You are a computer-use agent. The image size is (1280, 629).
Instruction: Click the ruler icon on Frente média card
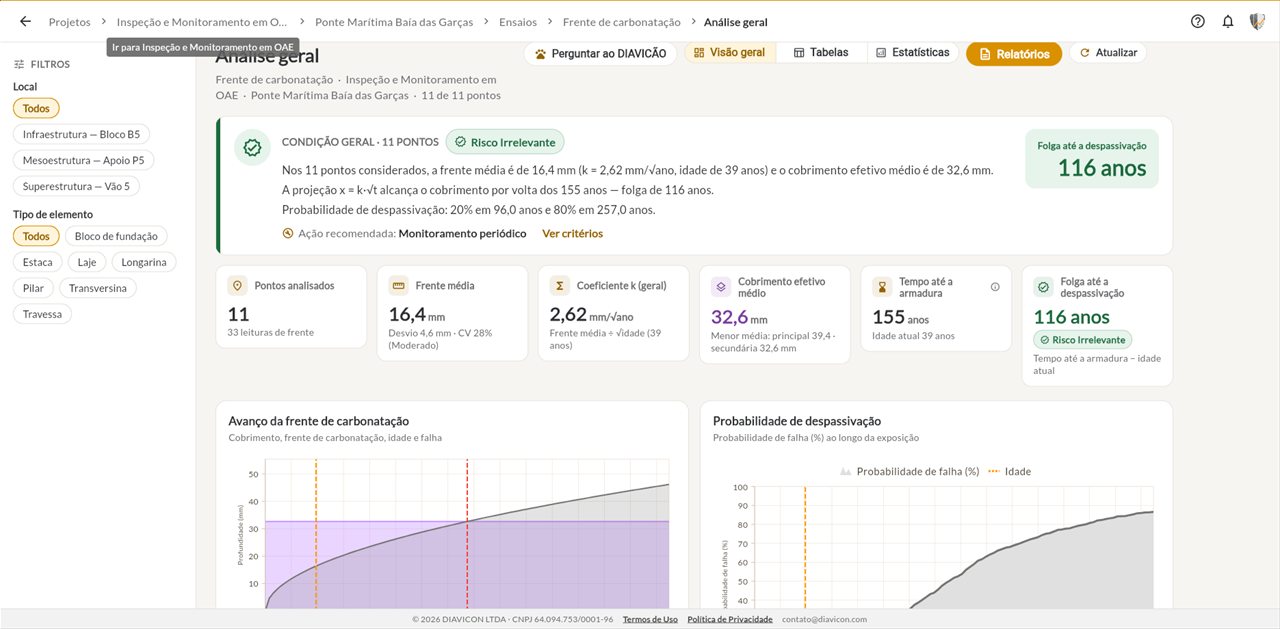pyautogui.click(x=398, y=285)
